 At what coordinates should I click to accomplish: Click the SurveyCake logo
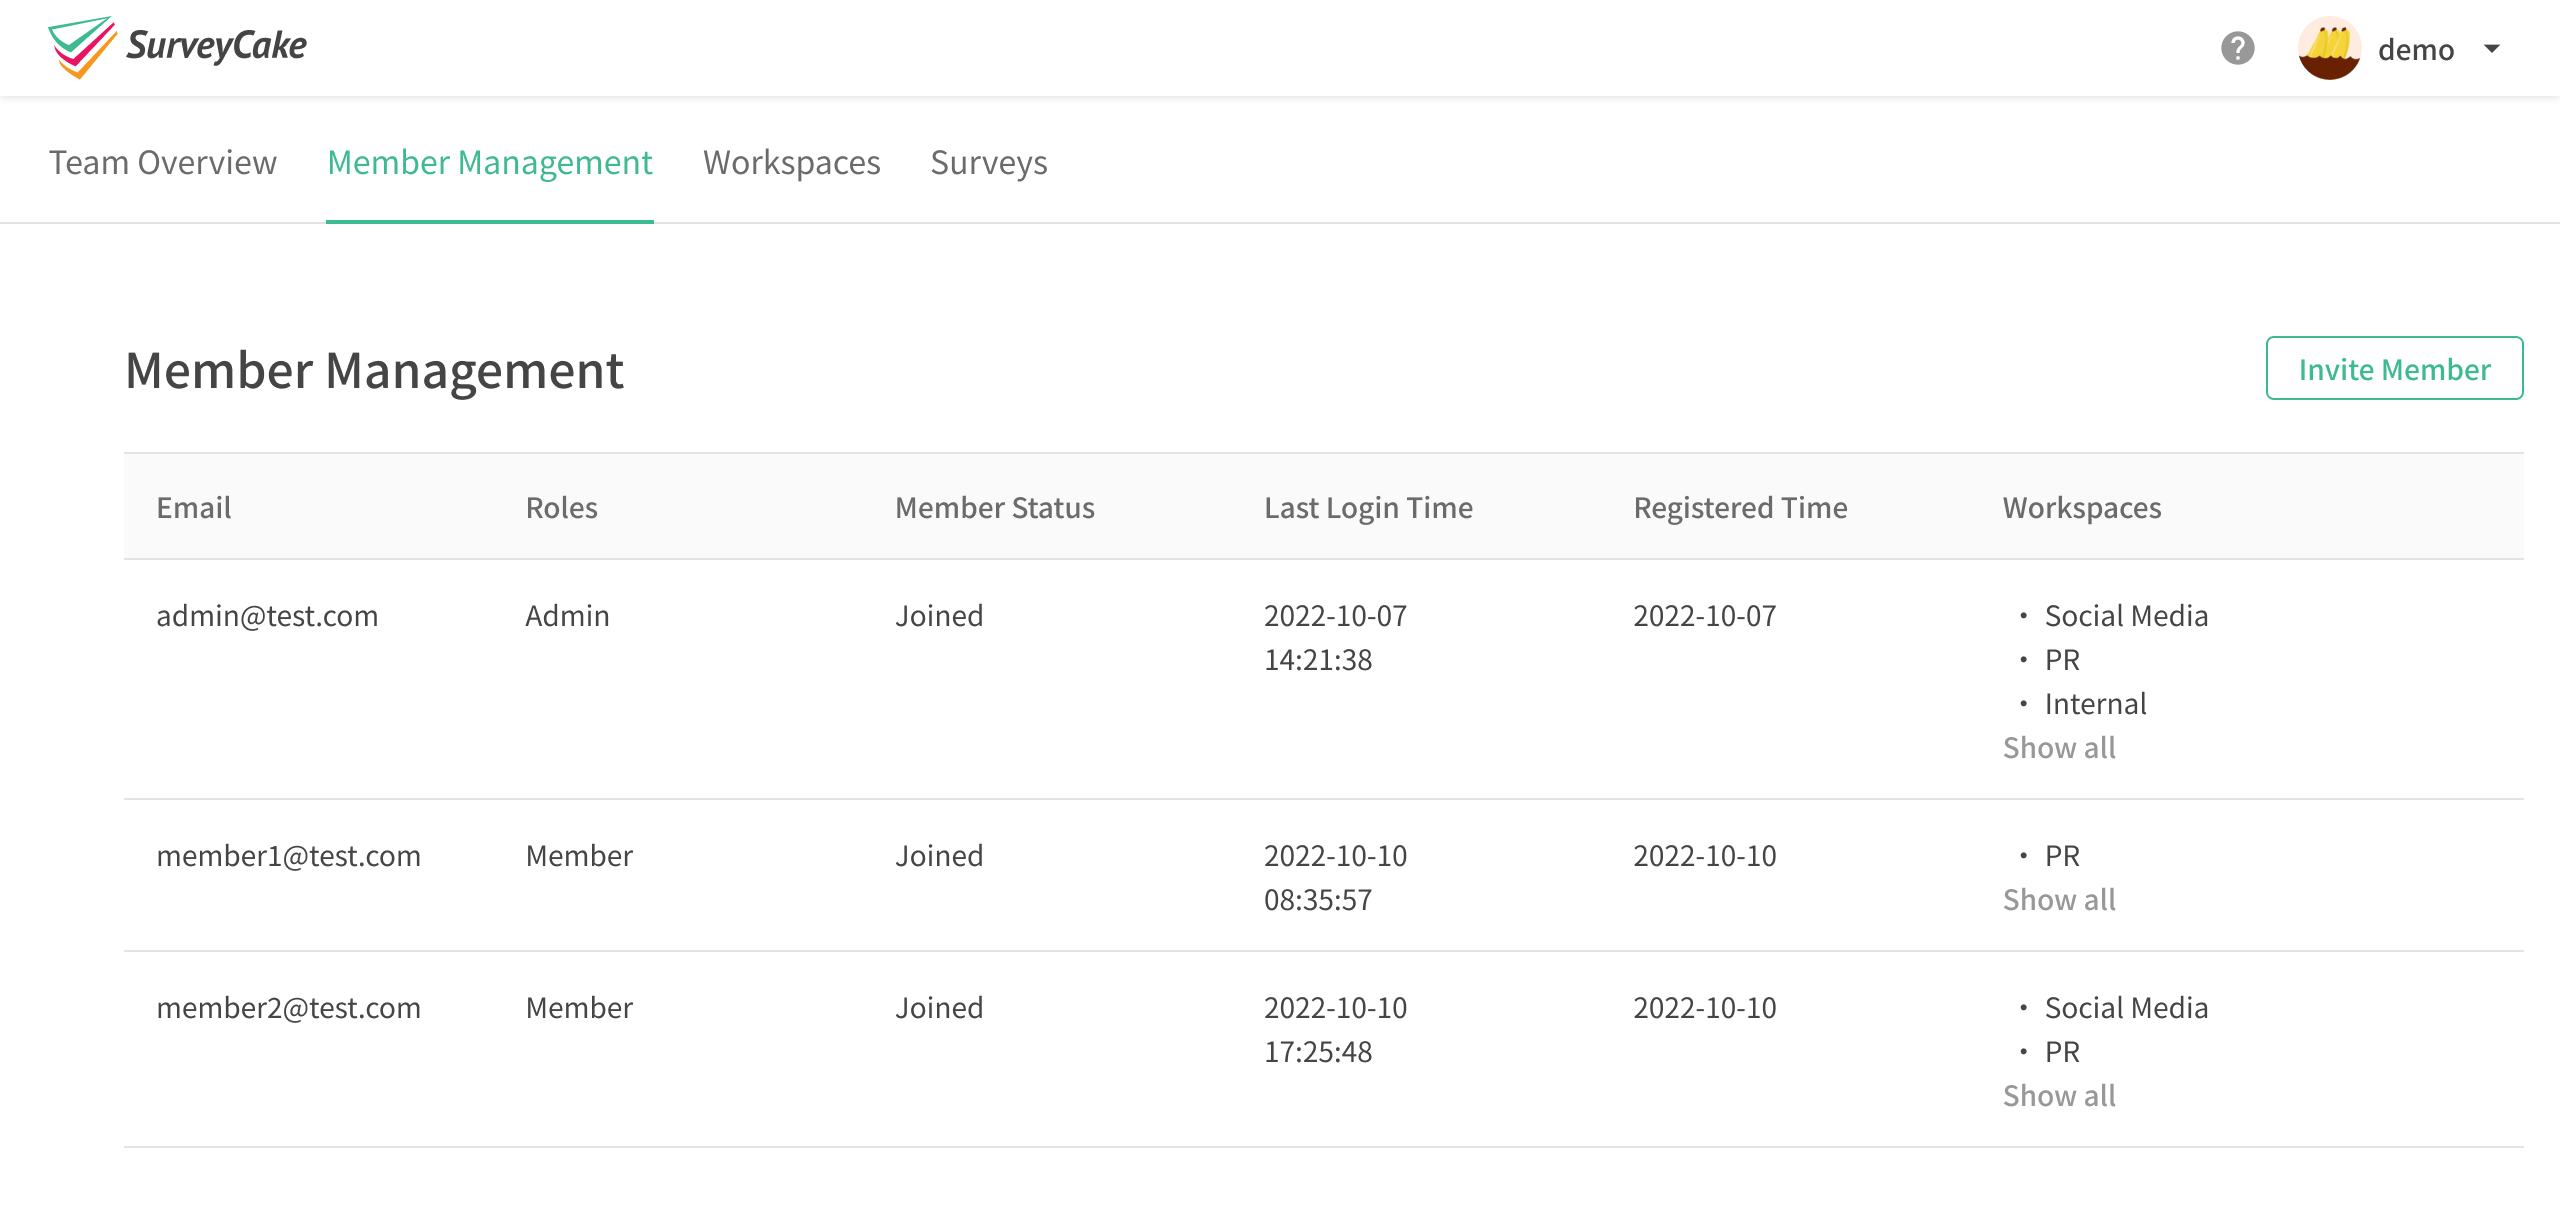[x=178, y=47]
